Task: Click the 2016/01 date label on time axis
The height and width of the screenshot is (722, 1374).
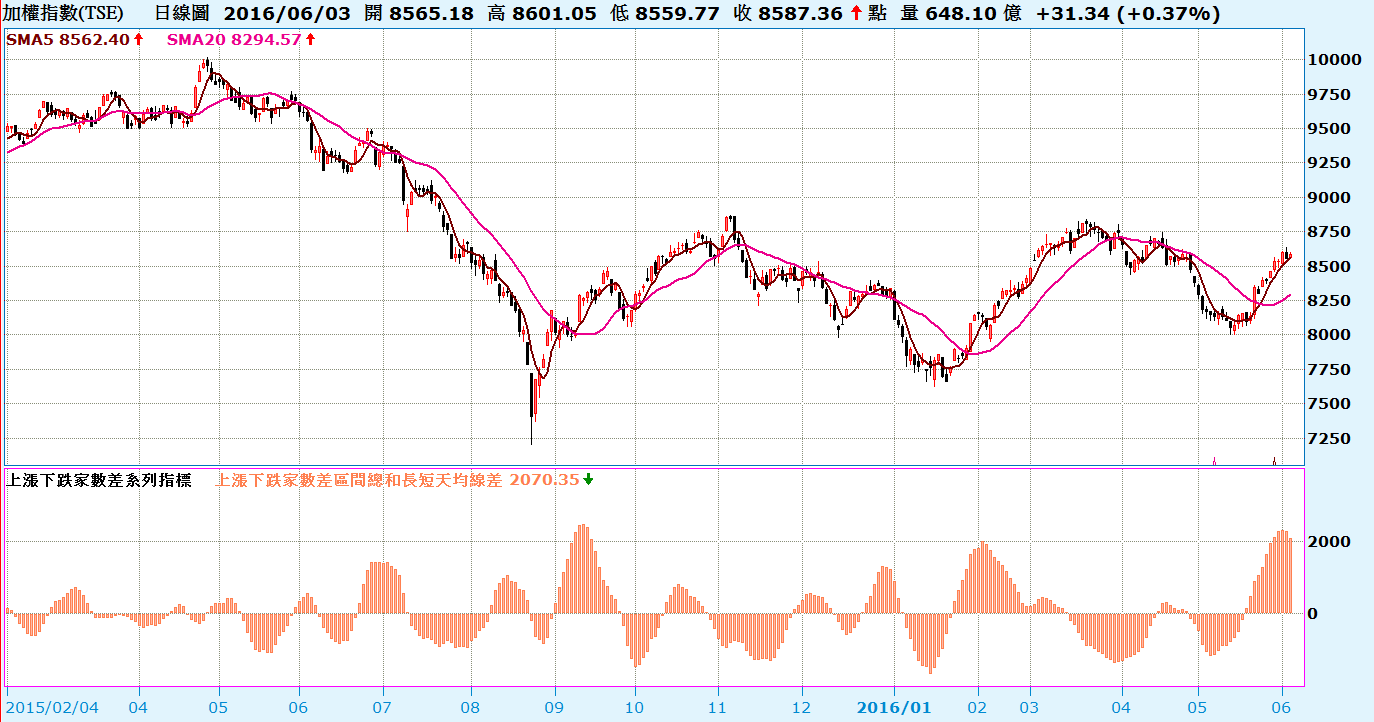Action: (894, 707)
